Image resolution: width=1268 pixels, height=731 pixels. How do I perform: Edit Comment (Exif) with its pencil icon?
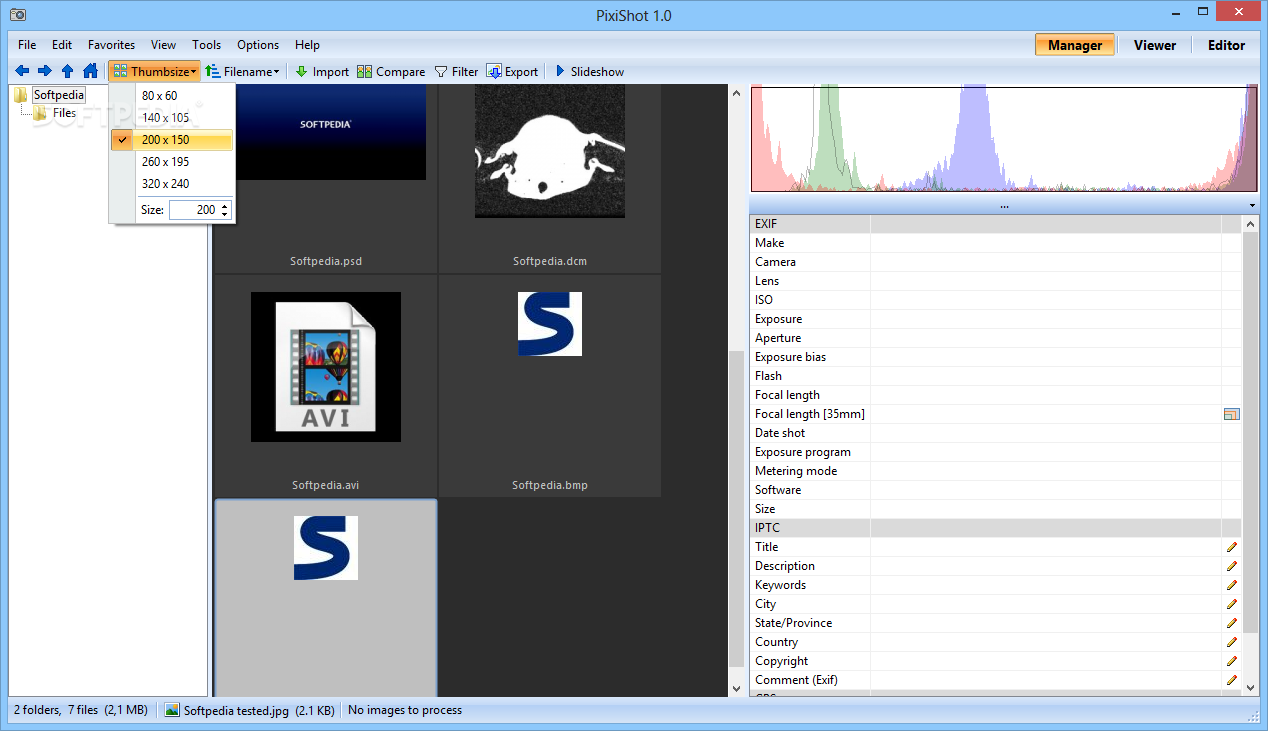coord(1232,680)
